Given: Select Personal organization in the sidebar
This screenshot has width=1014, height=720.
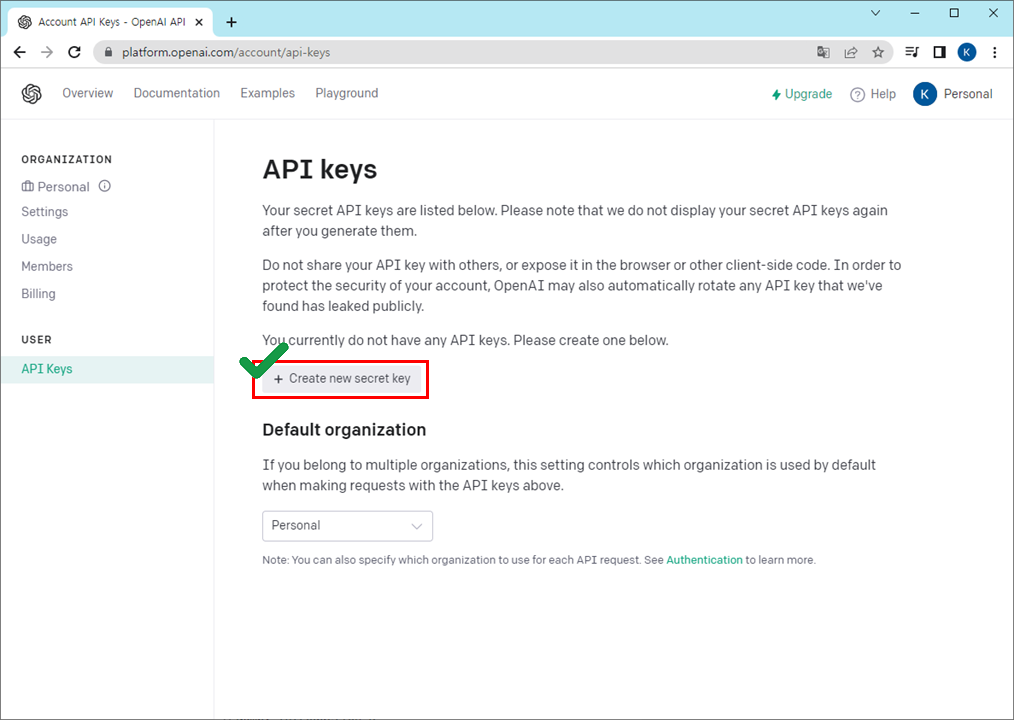Looking at the screenshot, I should (56, 187).
